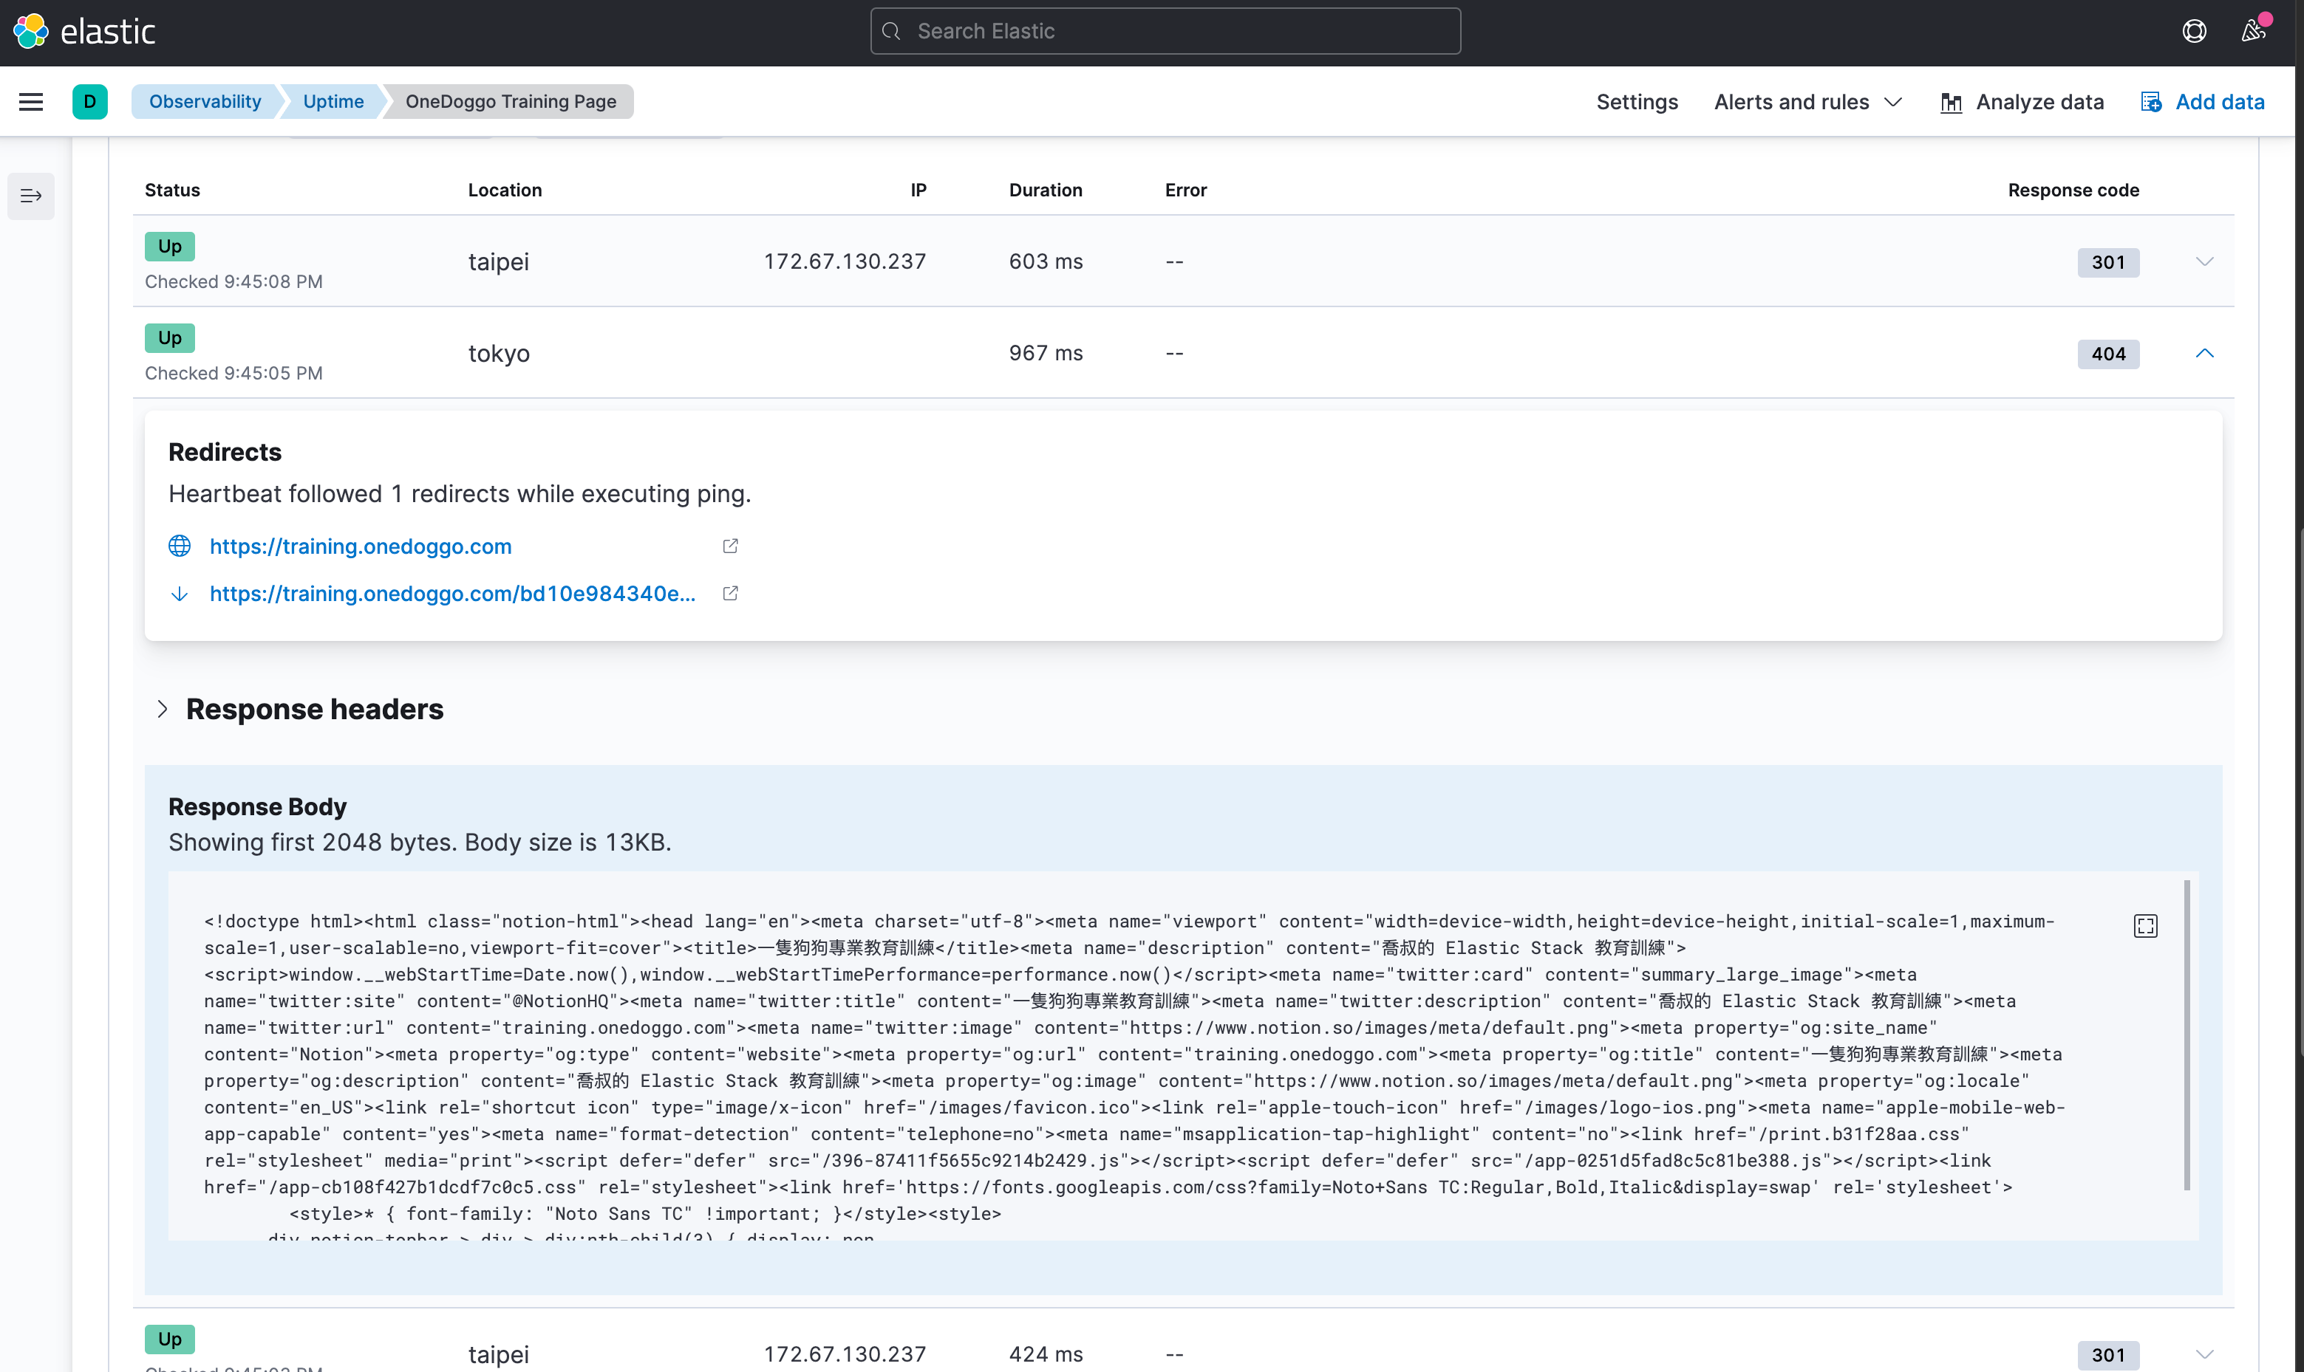This screenshot has height=1372, width=2304.
Task: Expand the bottom taipei 424 ms row
Action: click(x=2204, y=1354)
